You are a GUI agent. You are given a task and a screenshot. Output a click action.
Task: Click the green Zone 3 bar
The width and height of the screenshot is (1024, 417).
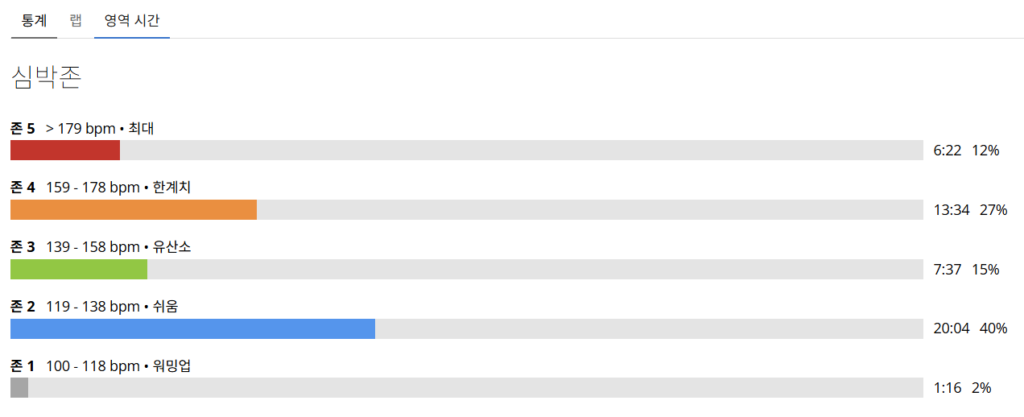(x=79, y=269)
